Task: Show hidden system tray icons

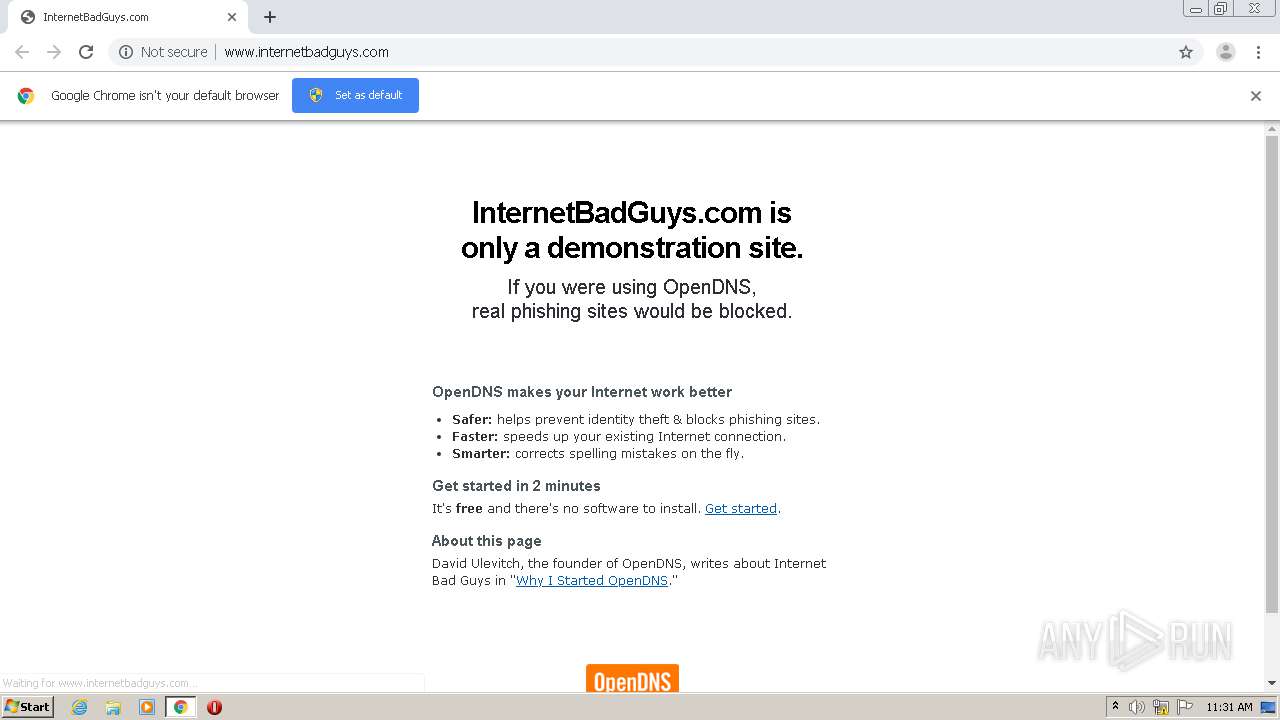Action: tap(1115, 707)
